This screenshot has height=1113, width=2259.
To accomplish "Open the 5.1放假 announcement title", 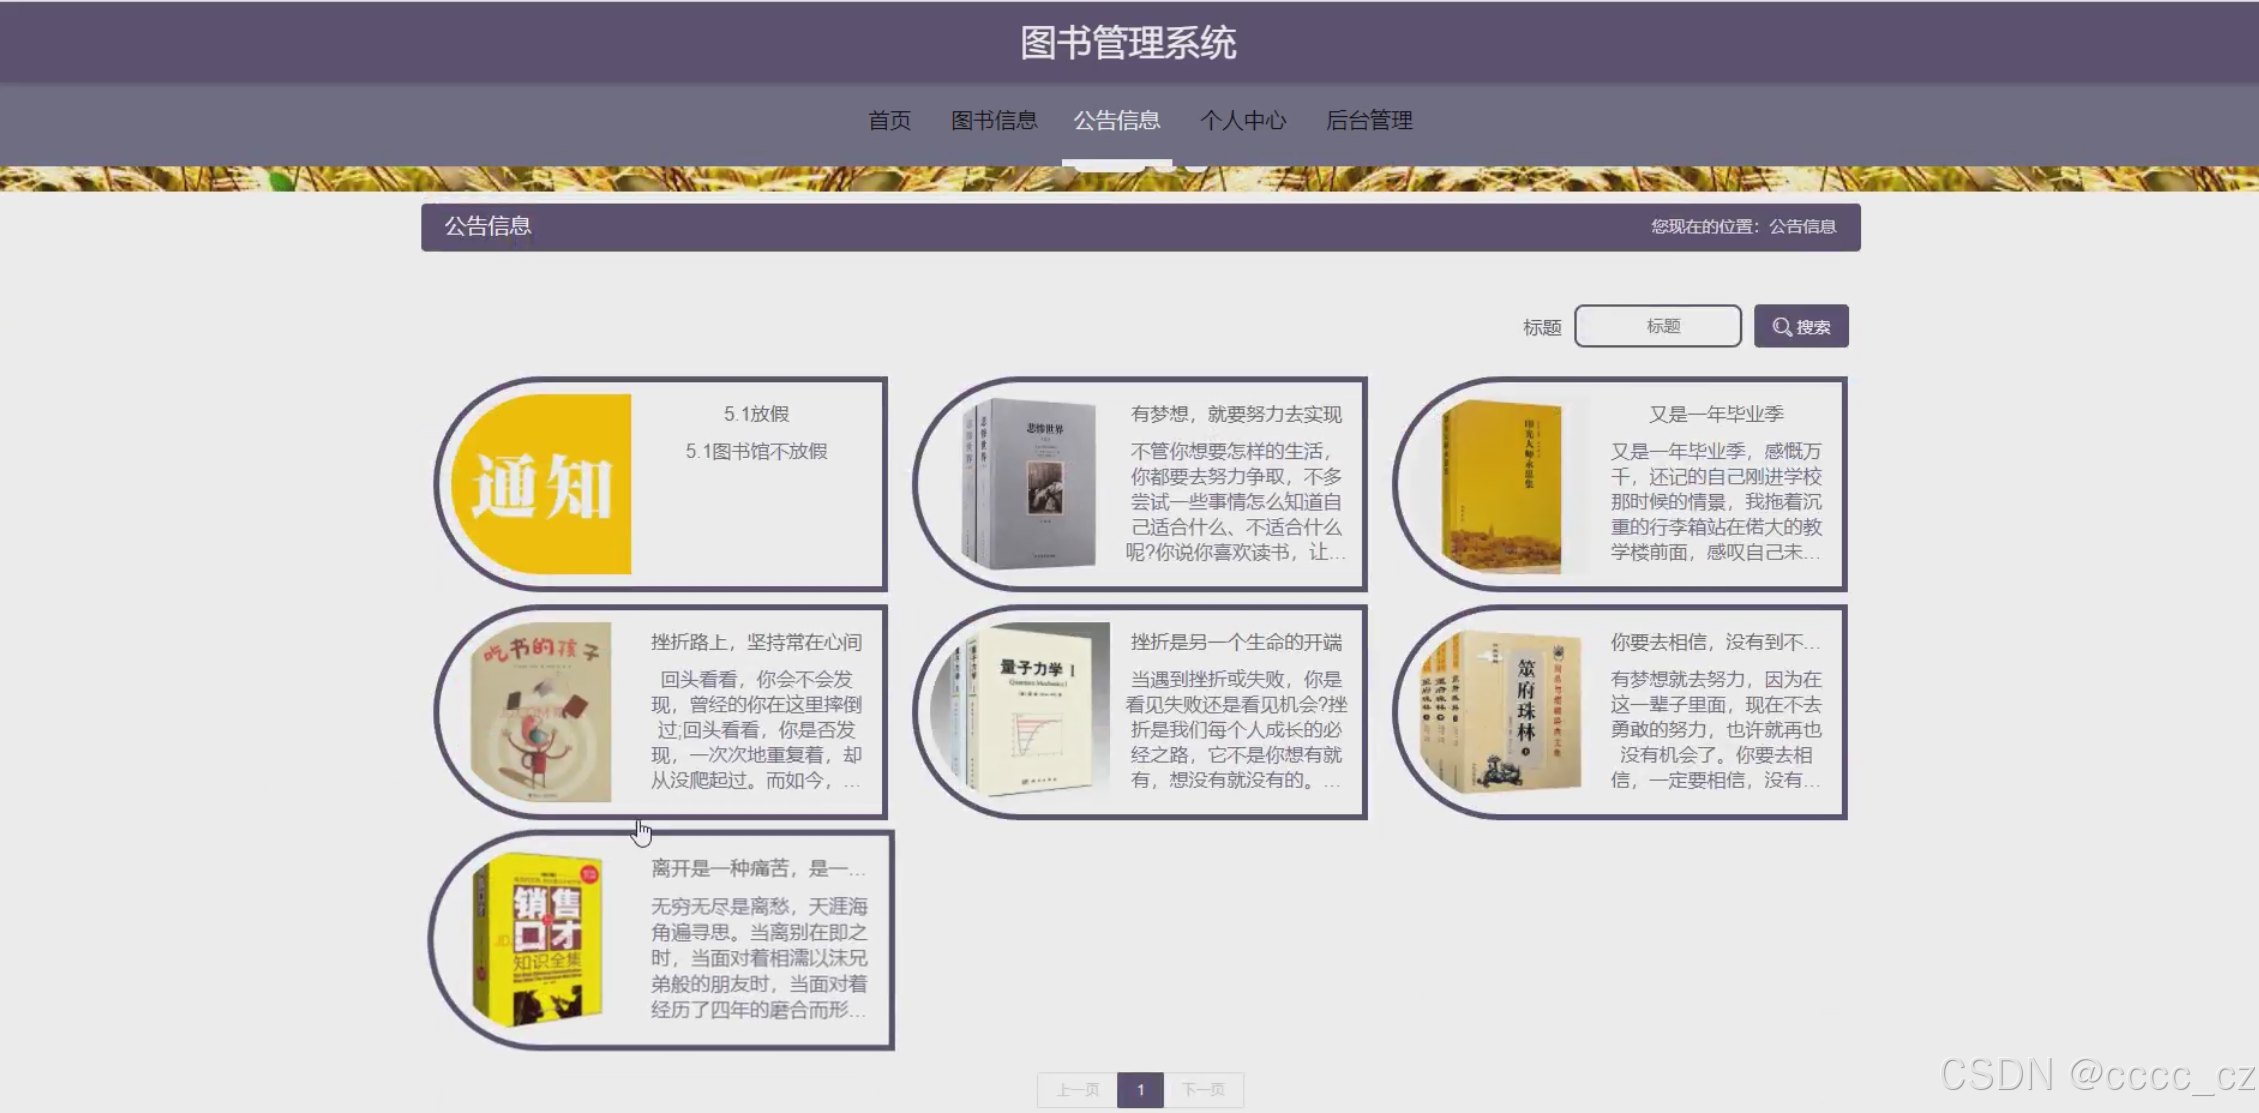I will (x=756, y=414).
